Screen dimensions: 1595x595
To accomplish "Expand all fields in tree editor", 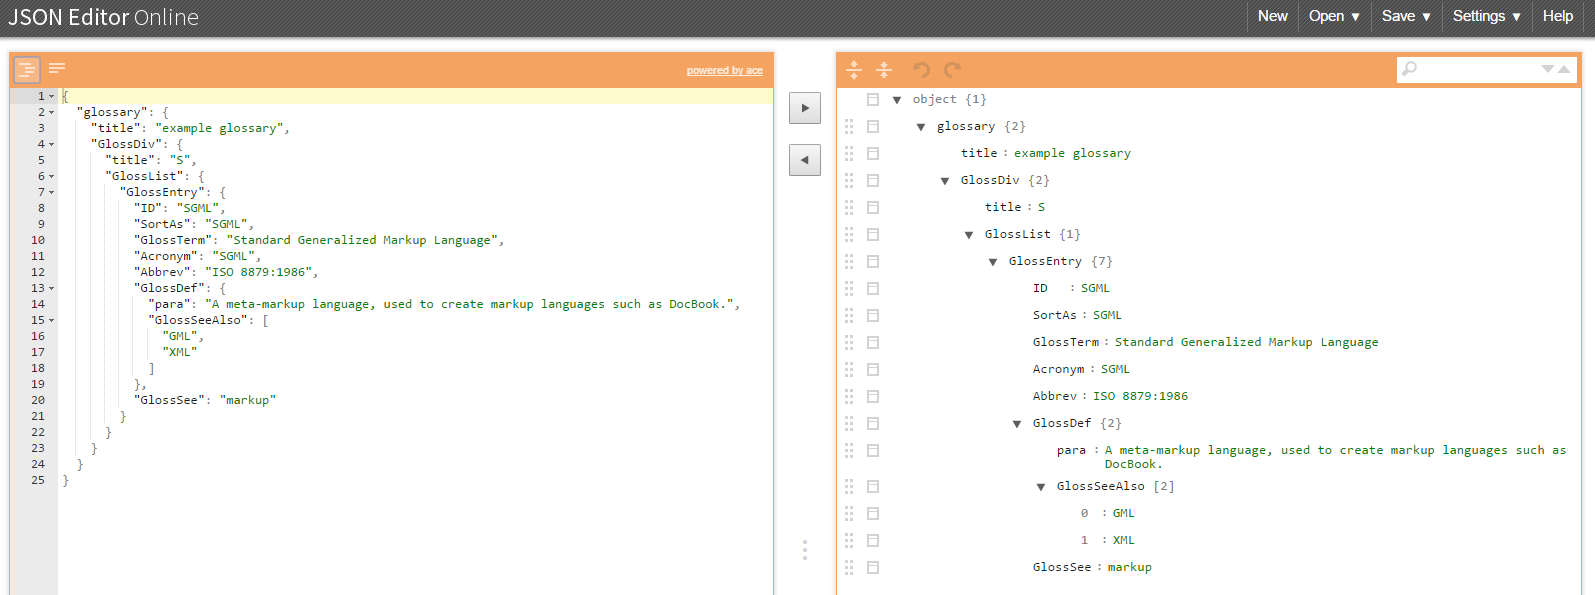I will [x=854, y=69].
